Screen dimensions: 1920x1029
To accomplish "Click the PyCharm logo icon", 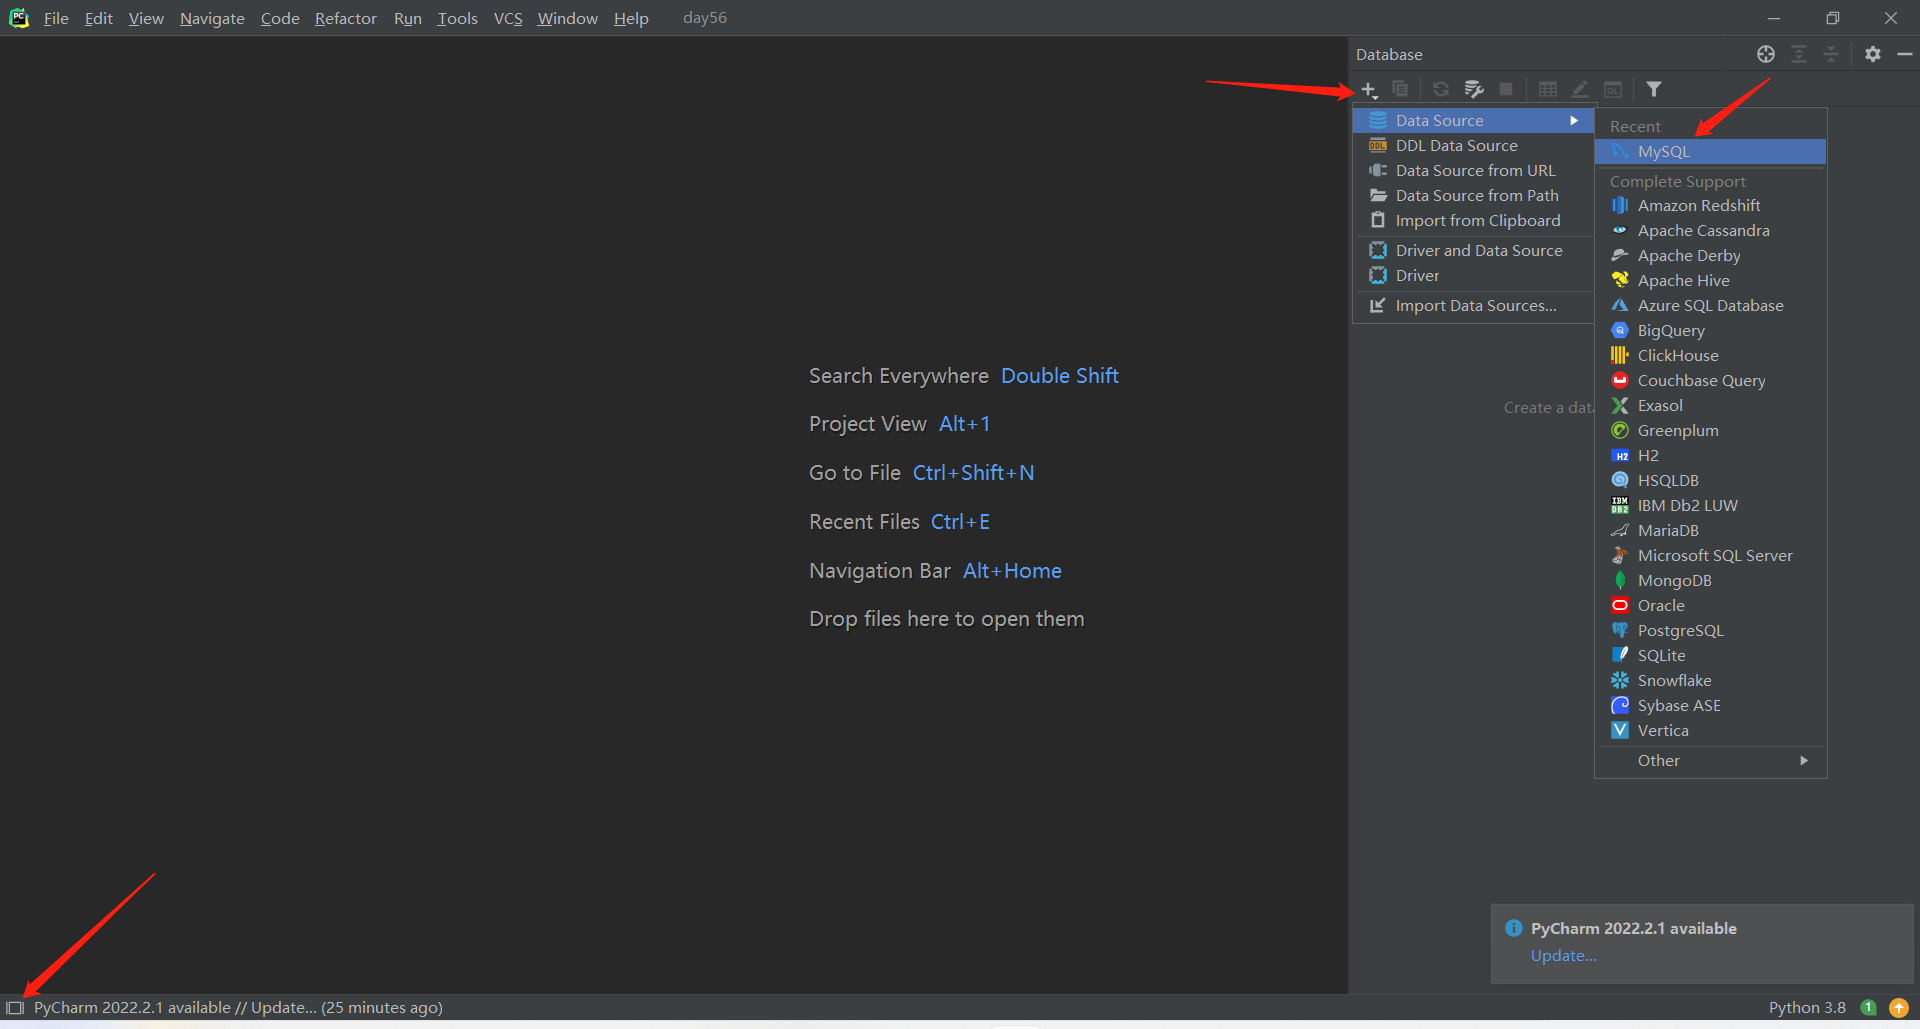I will click(19, 18).
